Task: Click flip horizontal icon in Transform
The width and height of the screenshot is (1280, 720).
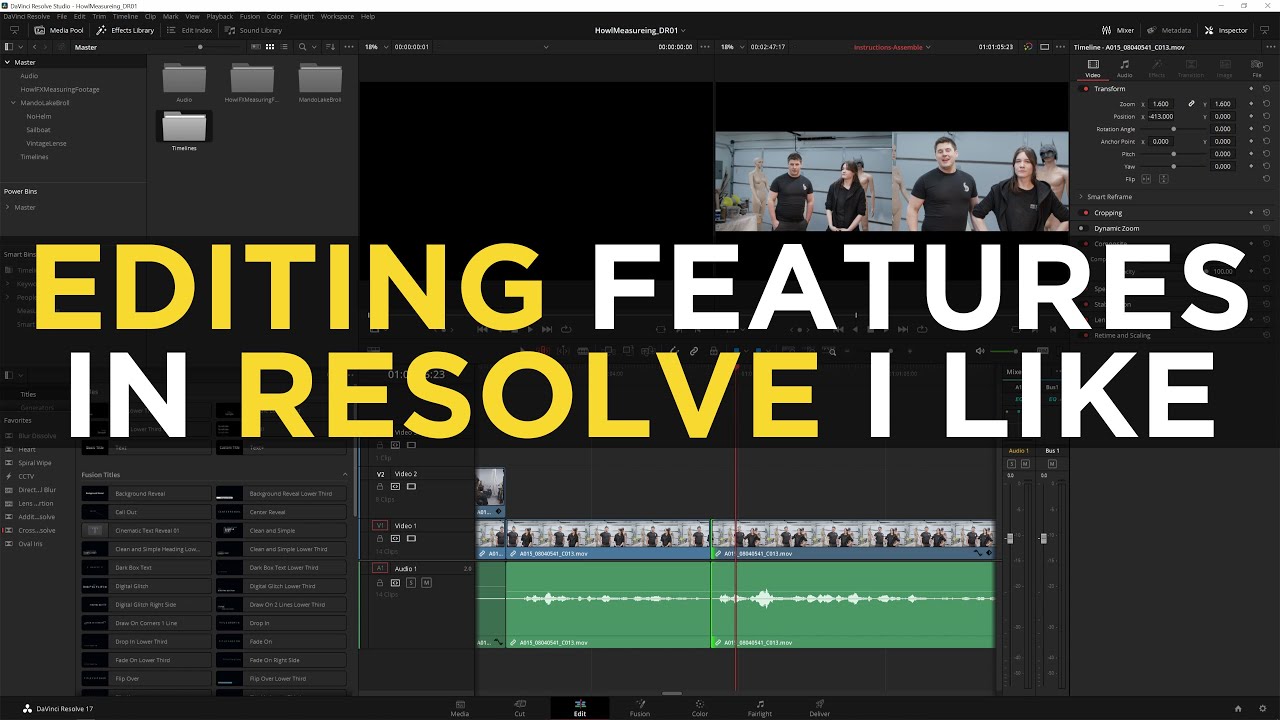Action: click(1147, 179)
